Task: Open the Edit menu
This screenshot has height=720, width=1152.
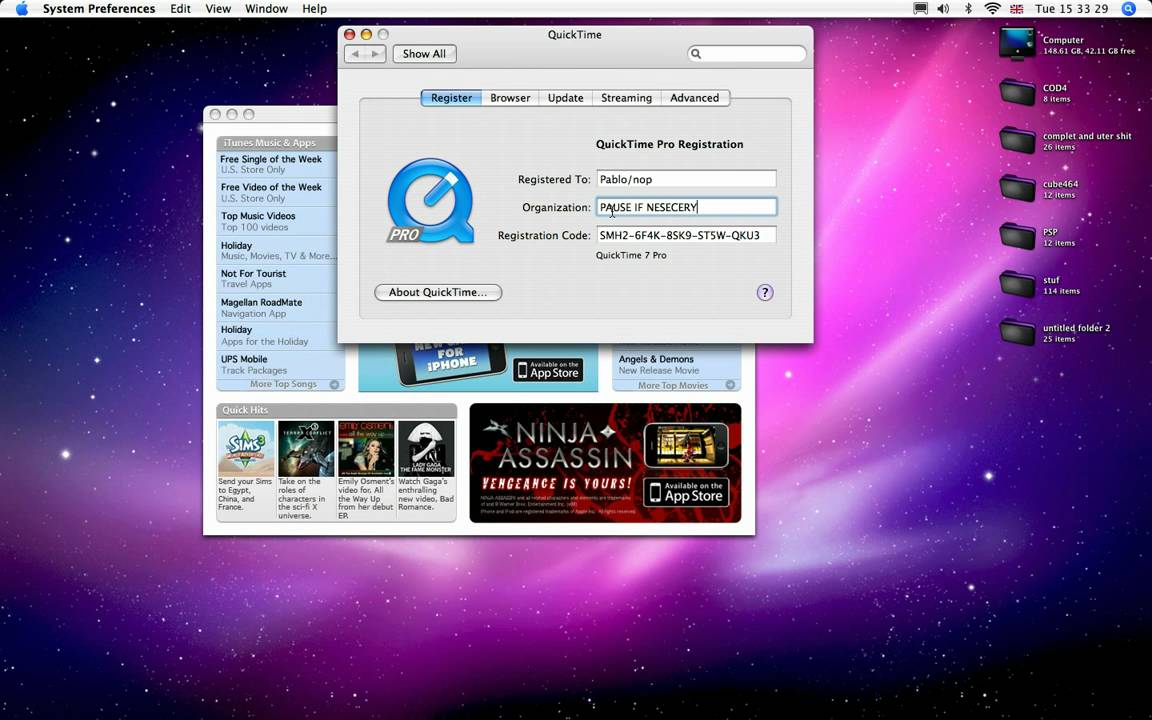Action: (180, 9)
